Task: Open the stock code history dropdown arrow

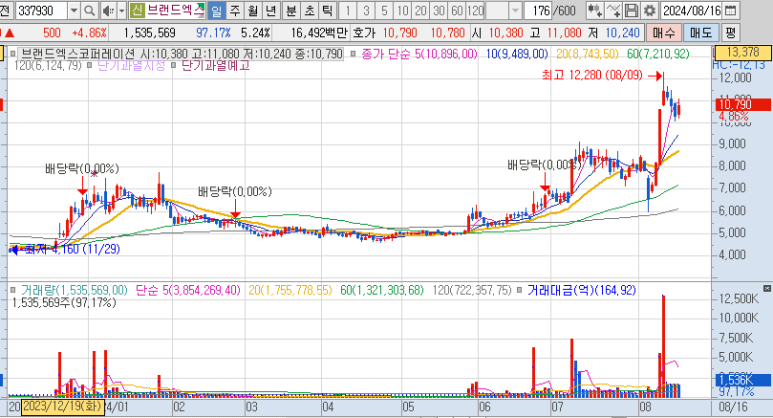Action: click(73, 10)
